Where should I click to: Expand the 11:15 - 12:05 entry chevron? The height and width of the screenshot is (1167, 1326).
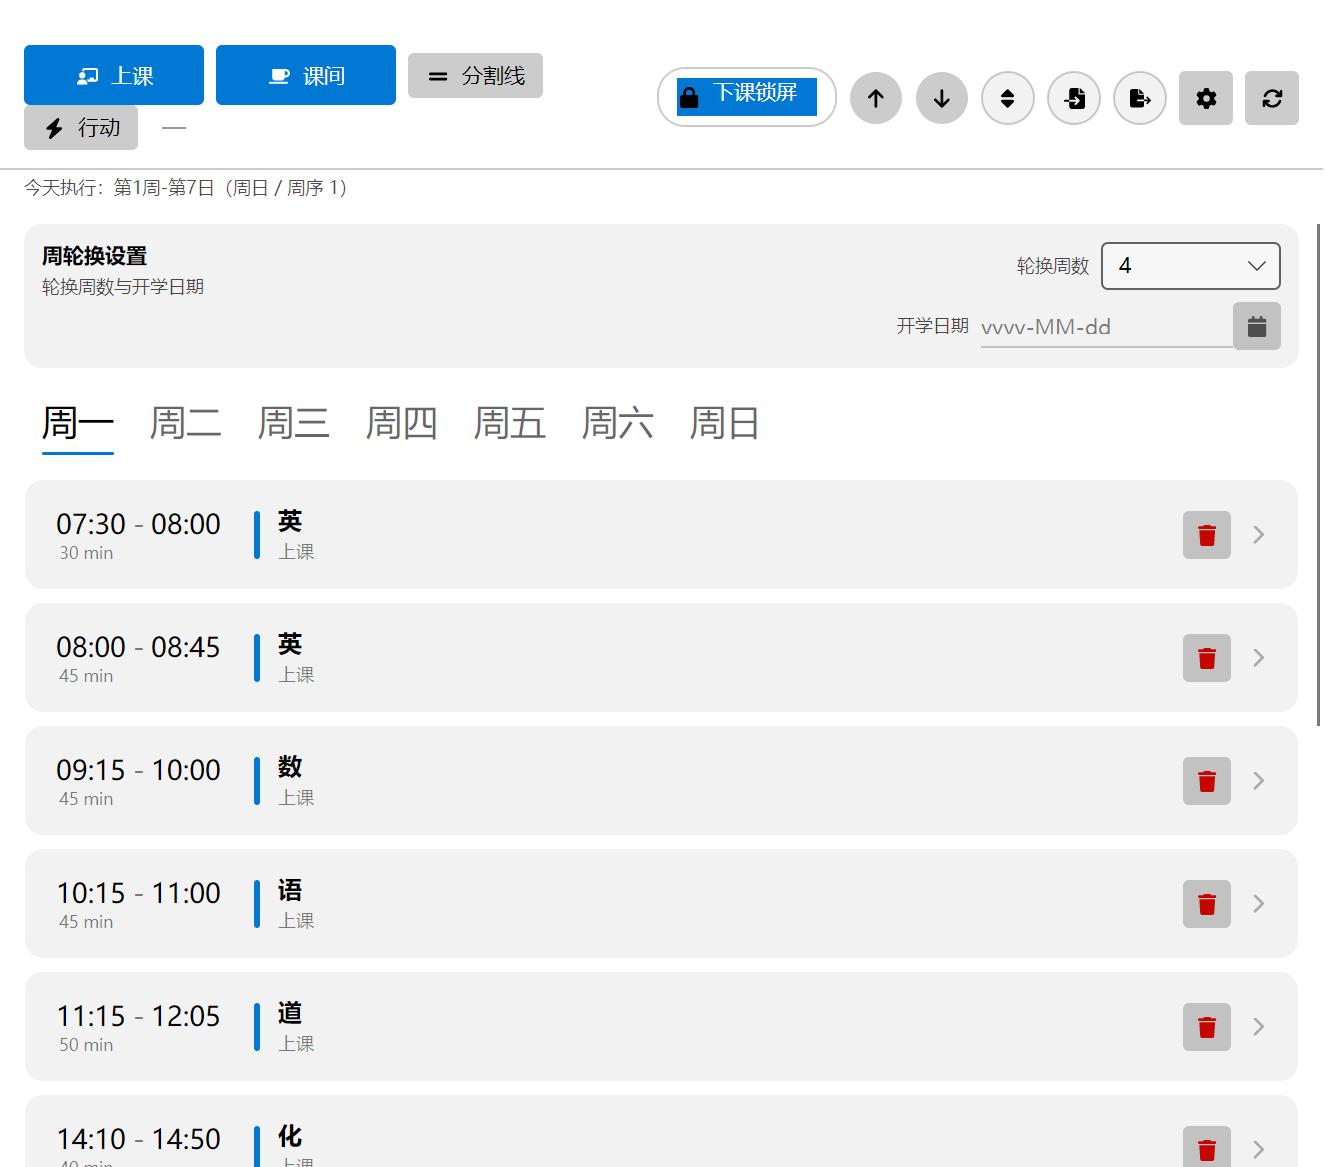[1259, 1027]
